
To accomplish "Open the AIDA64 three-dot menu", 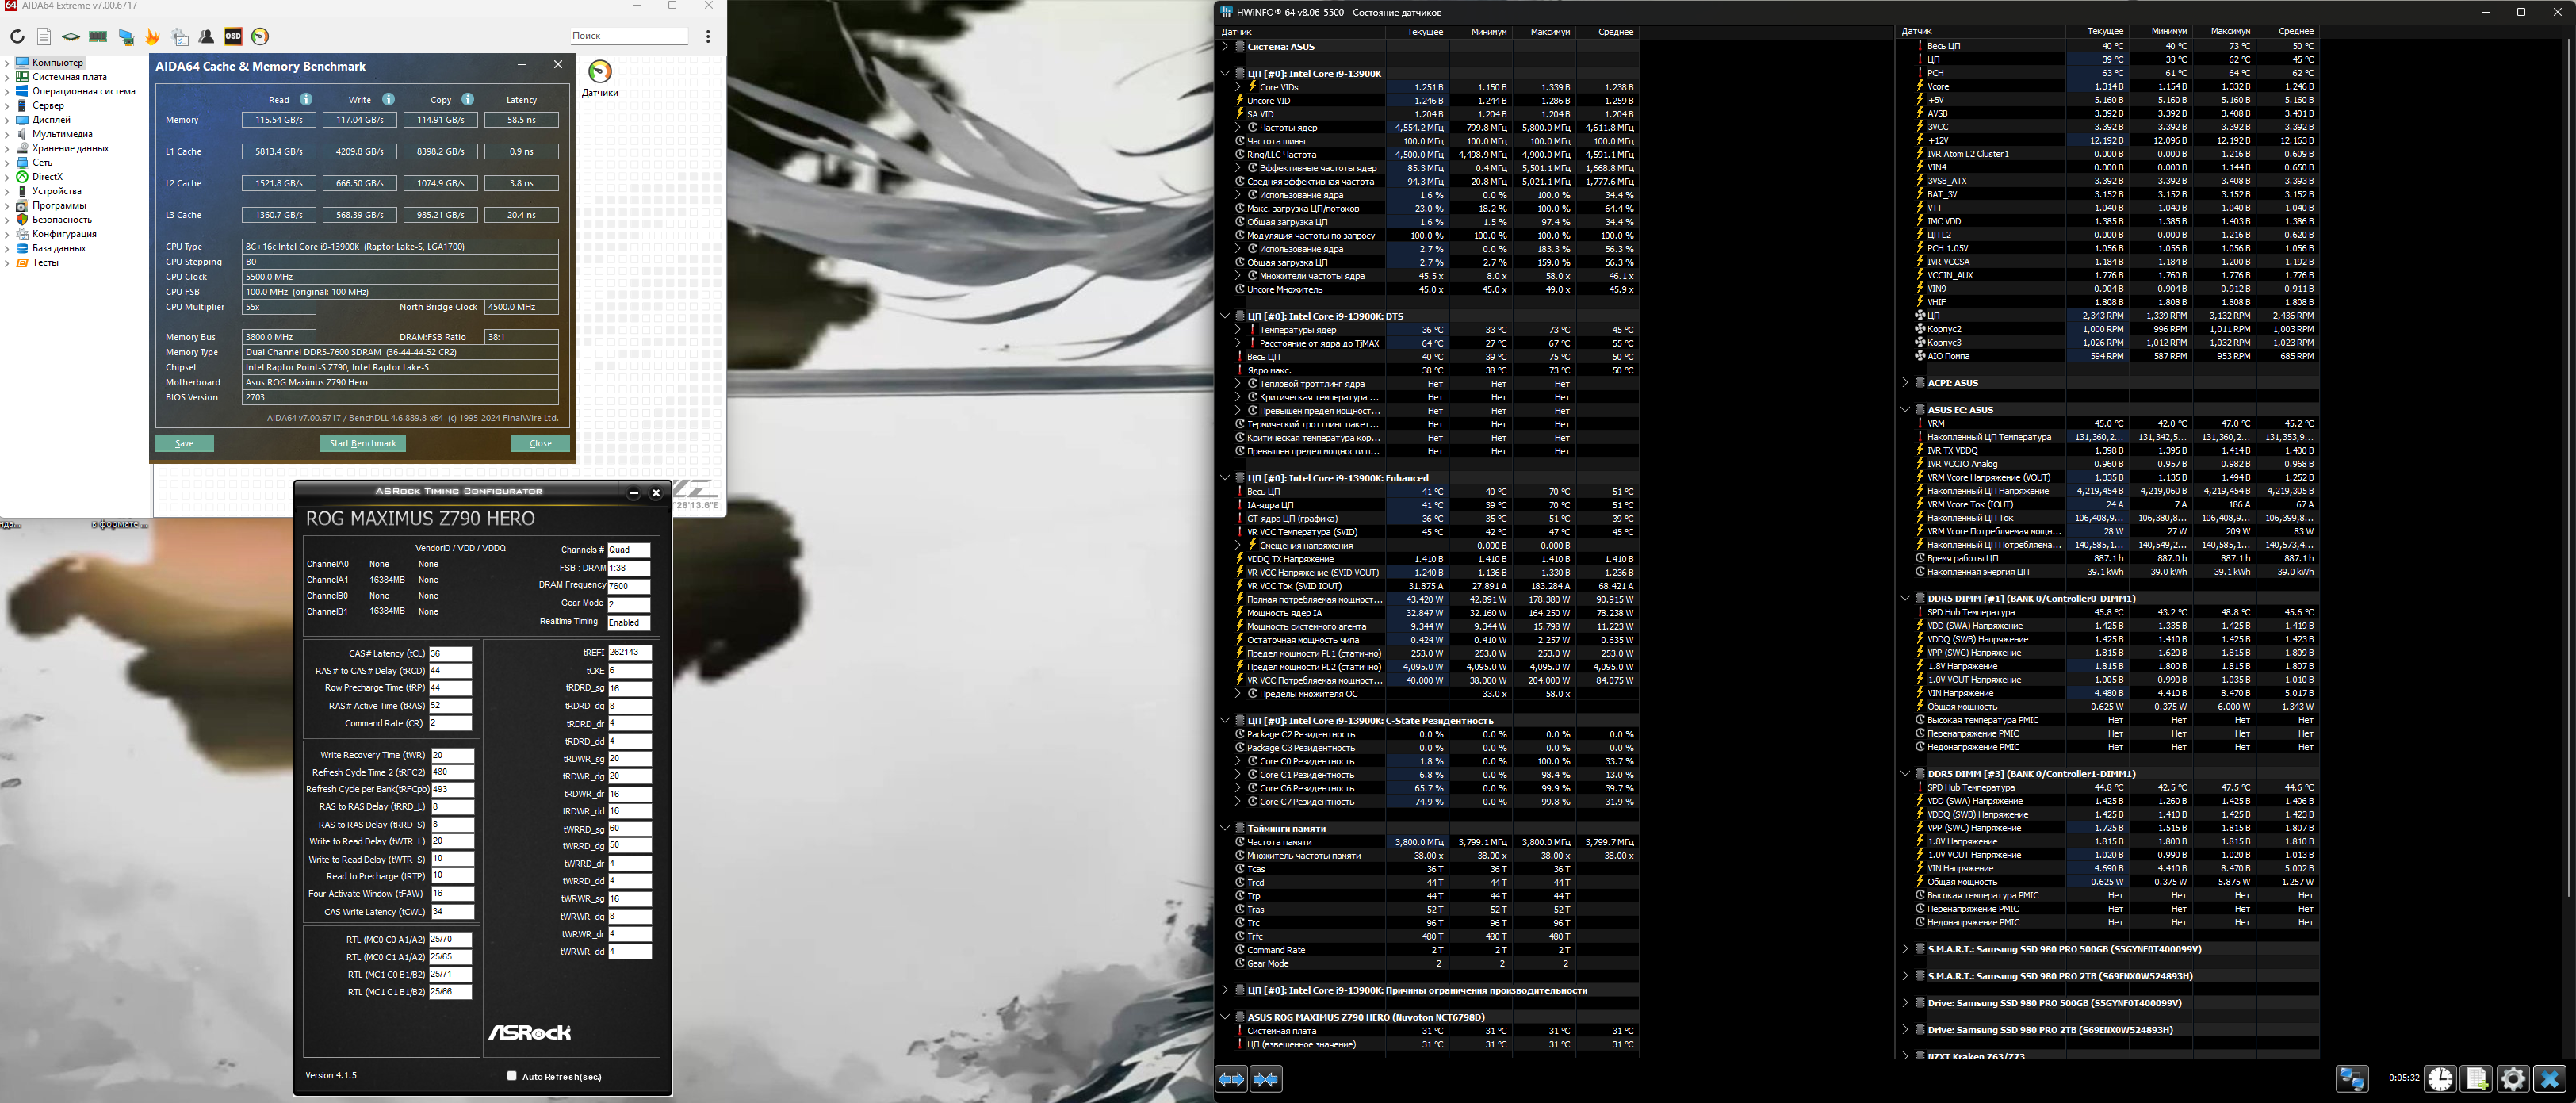I will tap(708, 36).
